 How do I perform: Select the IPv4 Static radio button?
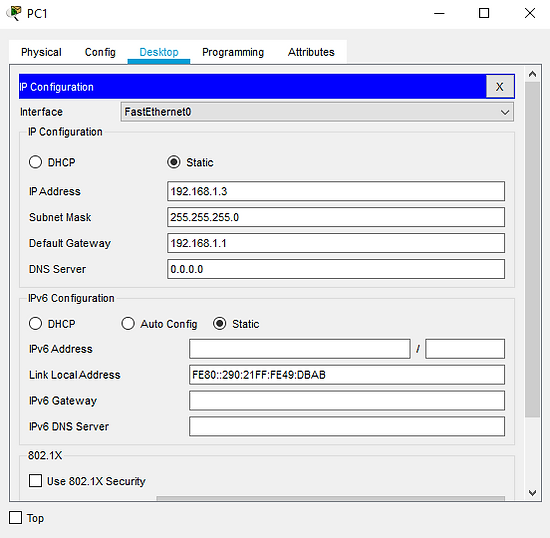[x=174, y=162]
